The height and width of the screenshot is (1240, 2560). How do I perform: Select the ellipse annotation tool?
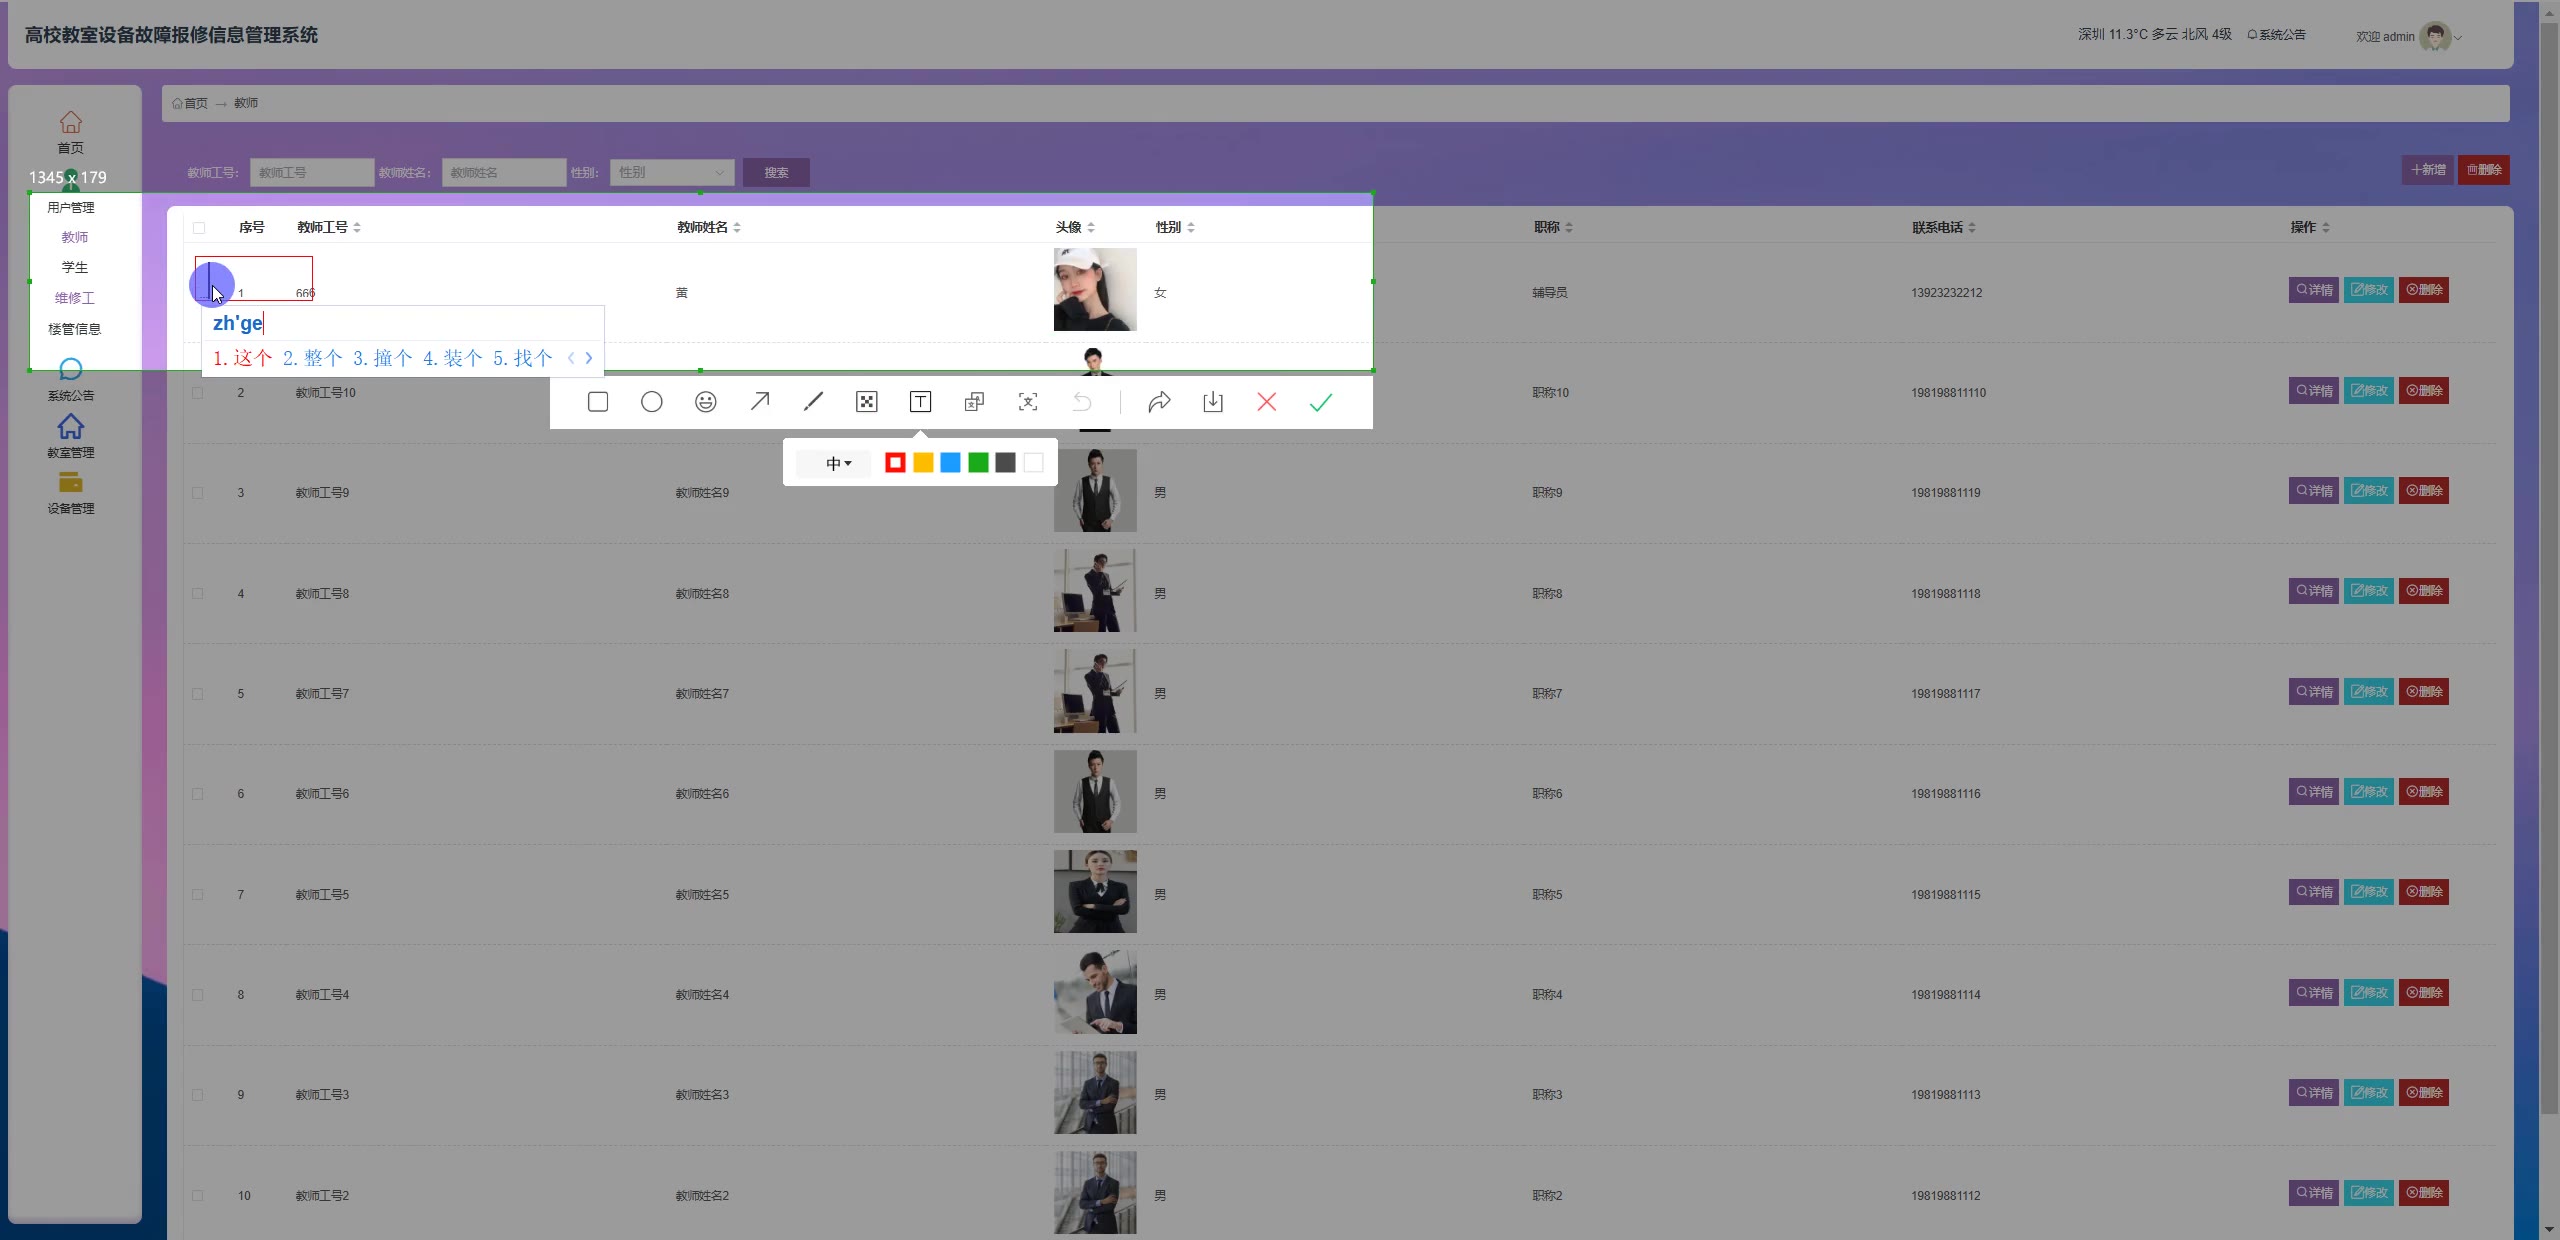(652, 402)
